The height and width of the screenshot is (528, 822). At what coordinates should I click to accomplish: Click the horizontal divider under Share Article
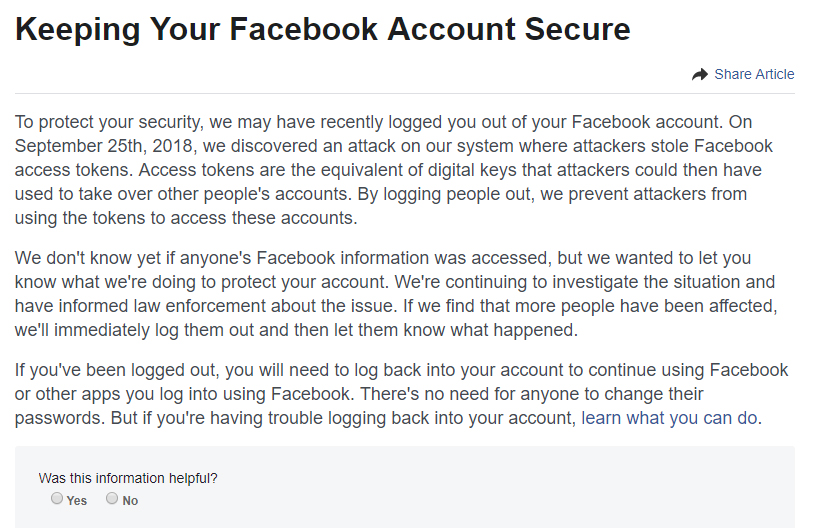click(x=405, y=93)
